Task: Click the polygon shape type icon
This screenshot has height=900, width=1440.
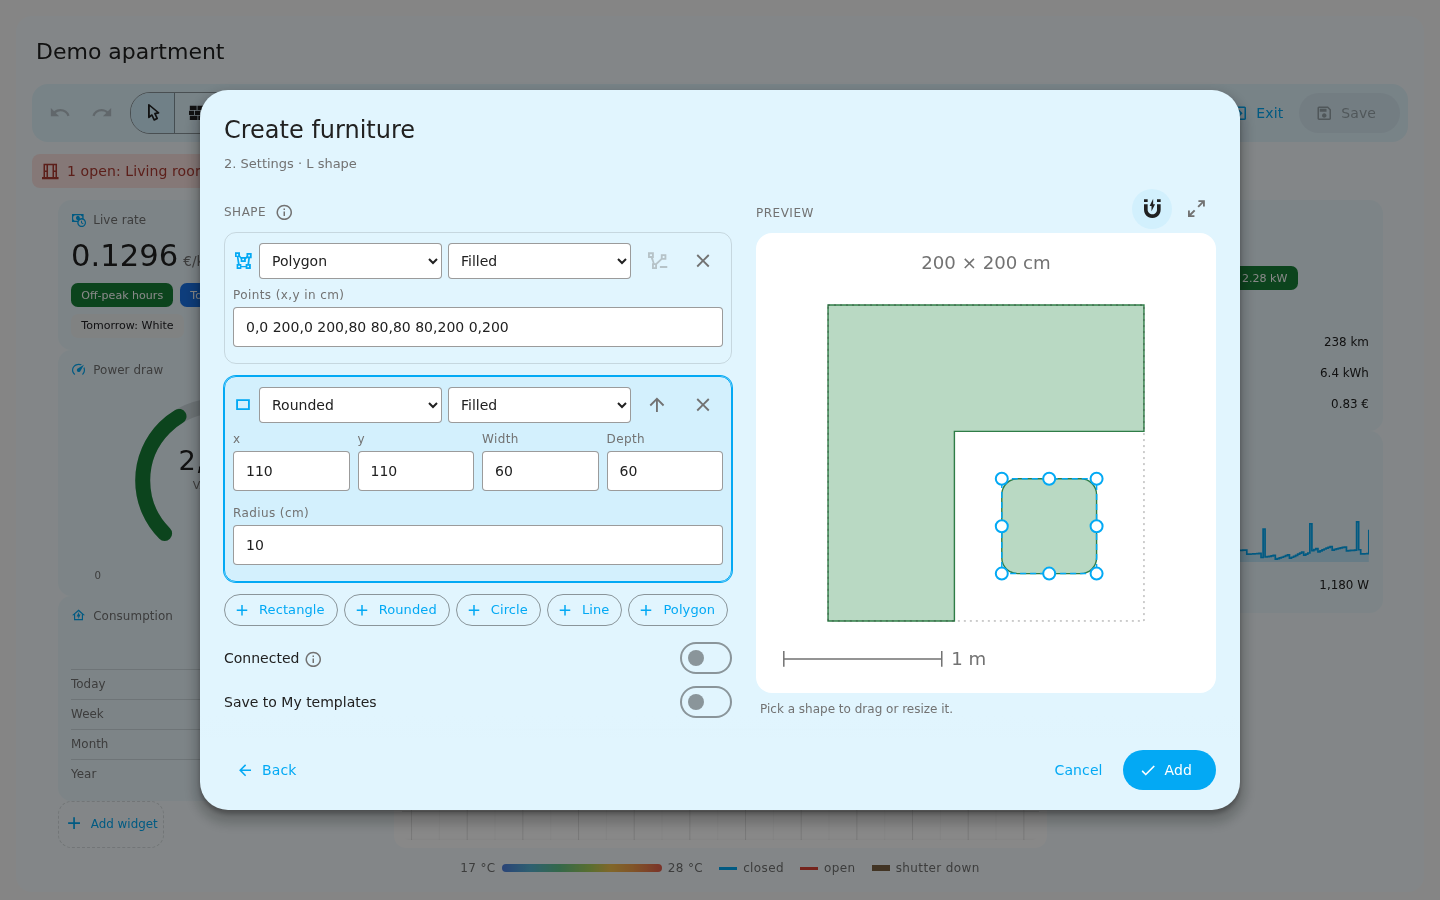Action: (243, 261)
